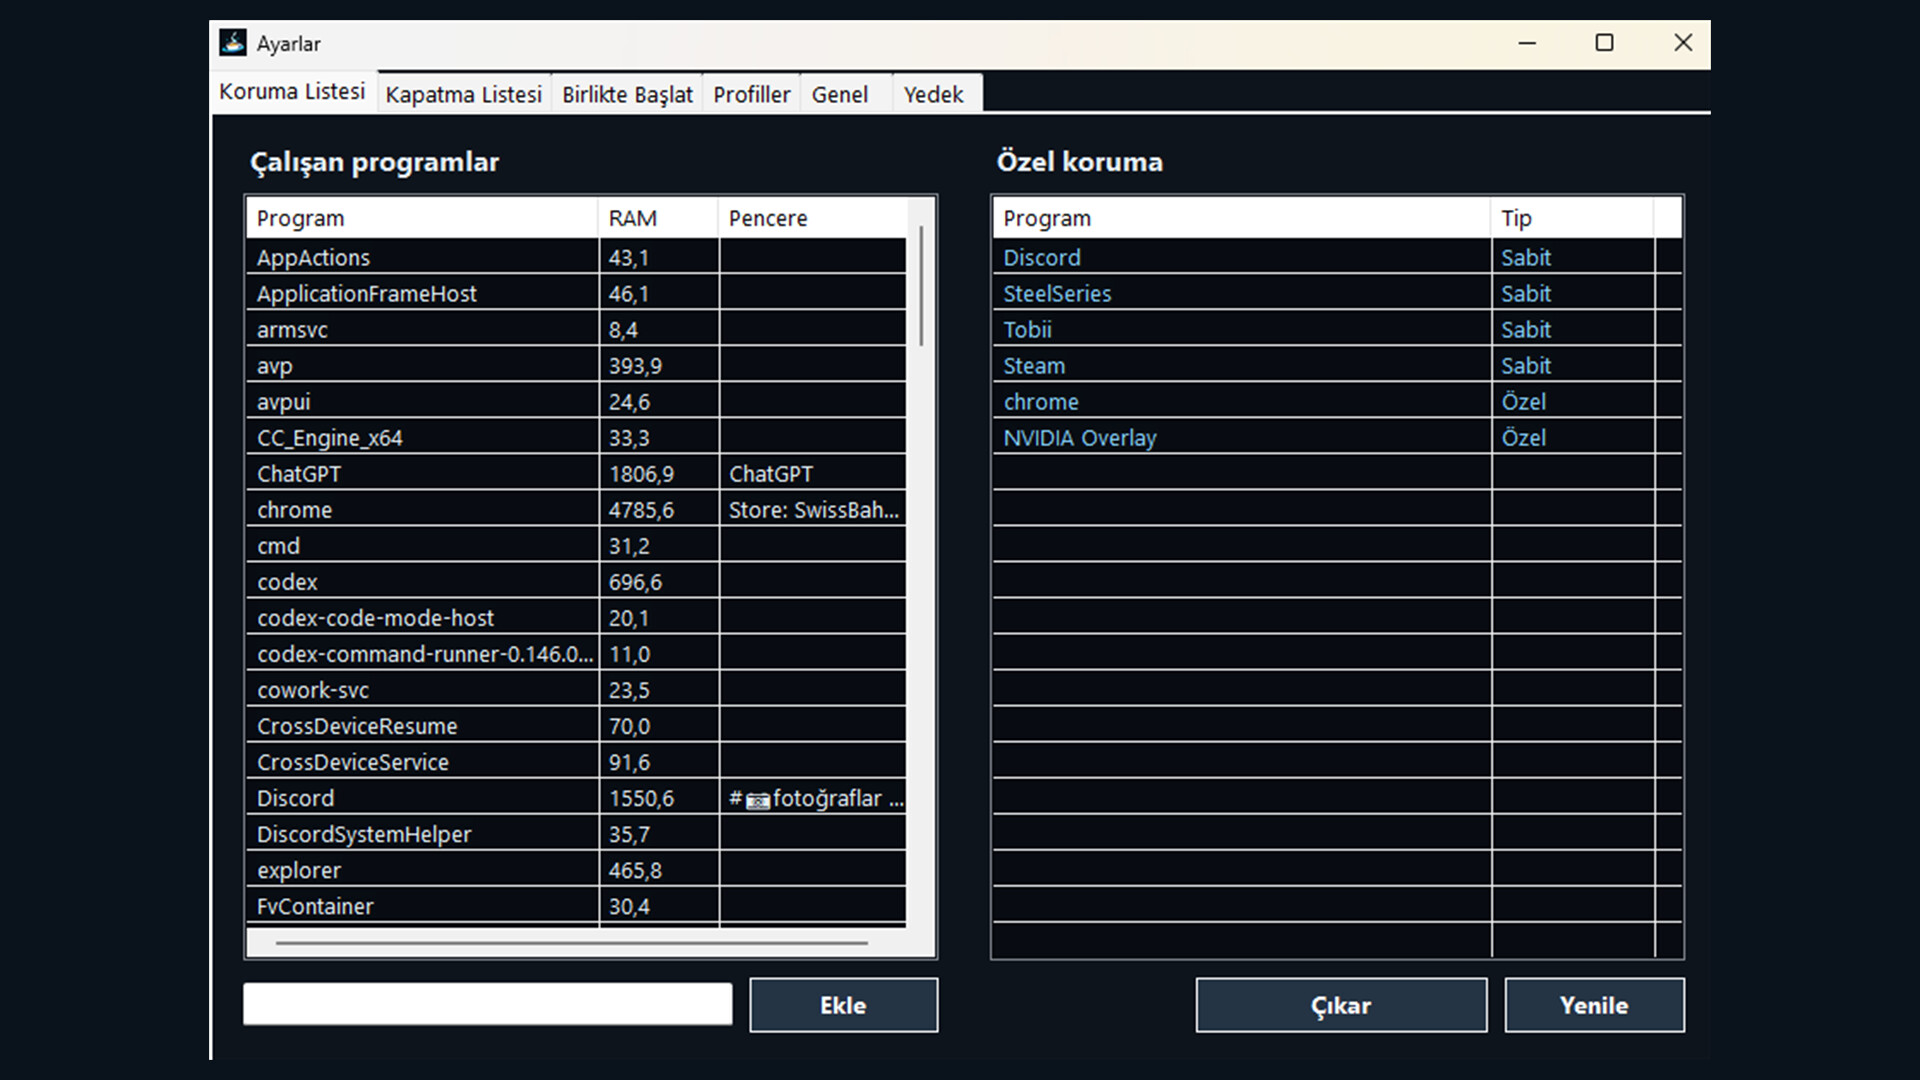Select Discord in Özel koruma list
The height and width of the screenshot is (1080, 1920).
(1338, 257)
